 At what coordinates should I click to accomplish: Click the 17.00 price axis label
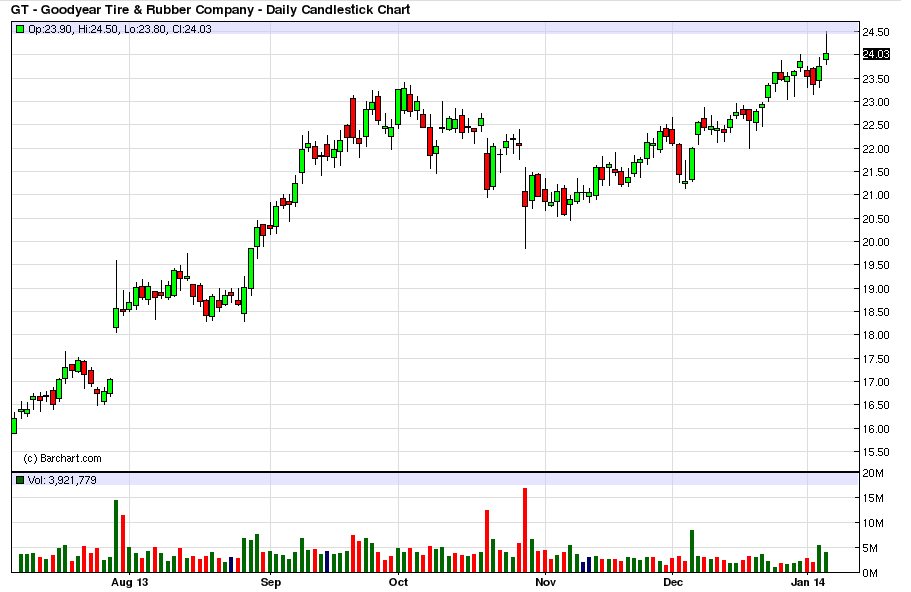pos(876,382)
